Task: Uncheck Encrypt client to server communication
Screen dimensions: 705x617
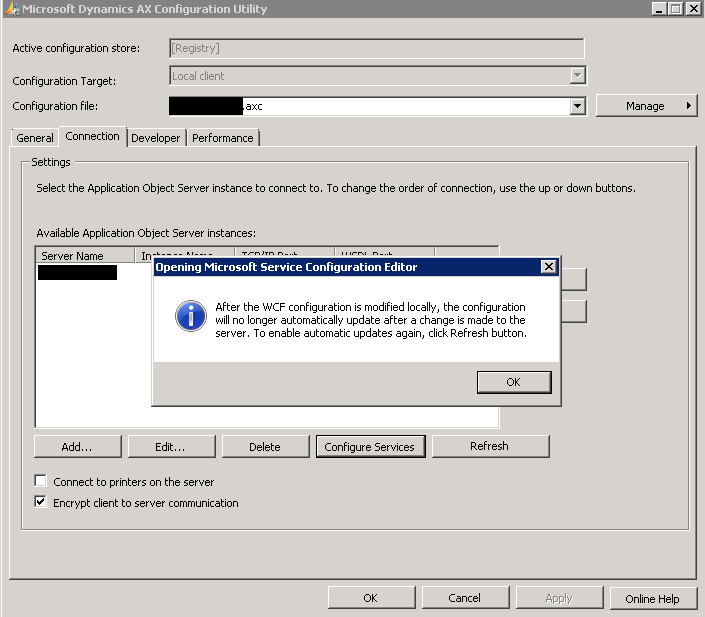Action: [x=40, y=501]
